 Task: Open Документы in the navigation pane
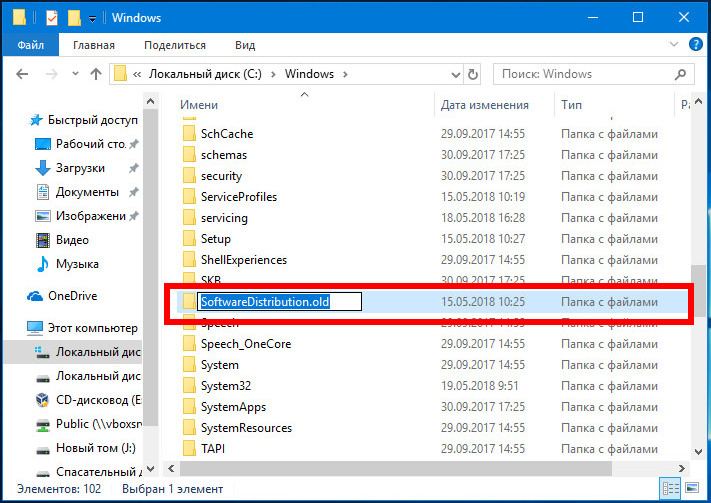point(87,192)
